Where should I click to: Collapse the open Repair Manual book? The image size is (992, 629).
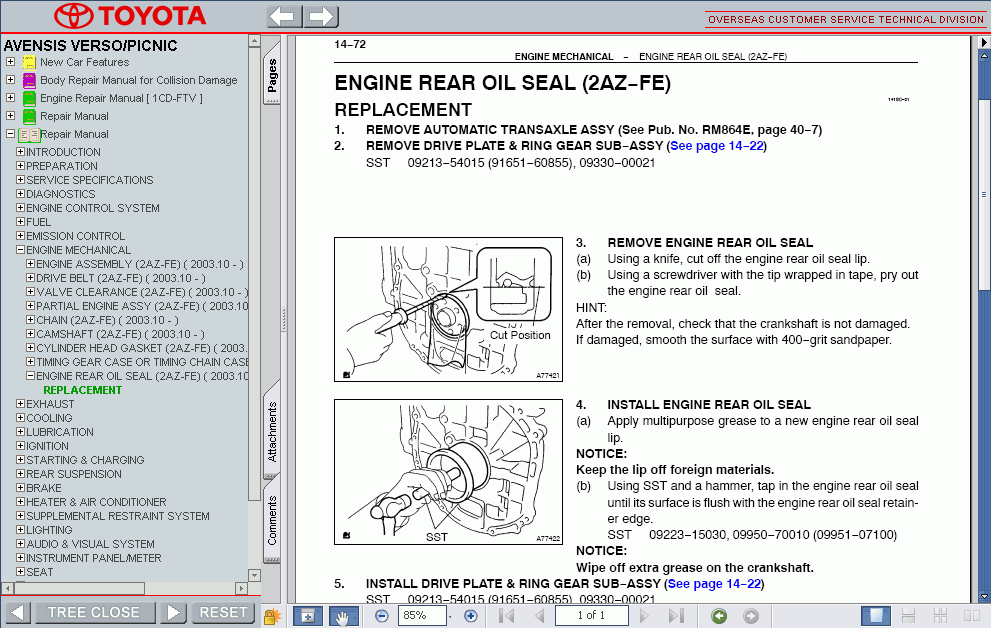(x=10, y=134)
